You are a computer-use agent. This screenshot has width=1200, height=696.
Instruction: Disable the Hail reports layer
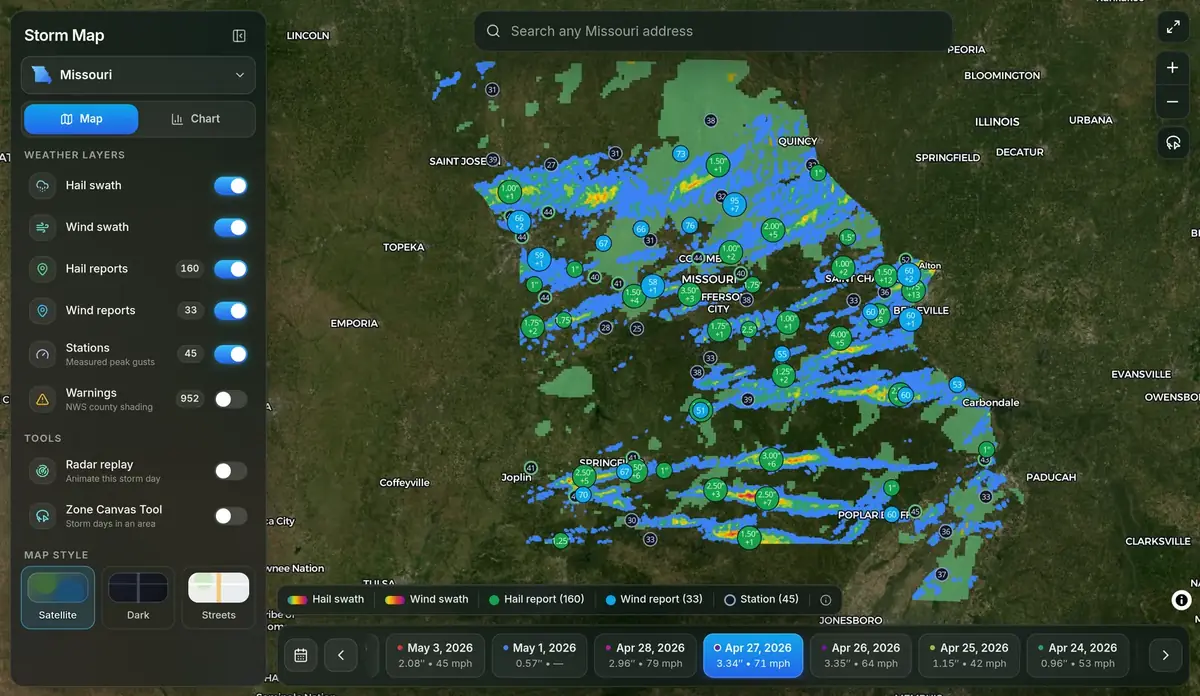231,269
